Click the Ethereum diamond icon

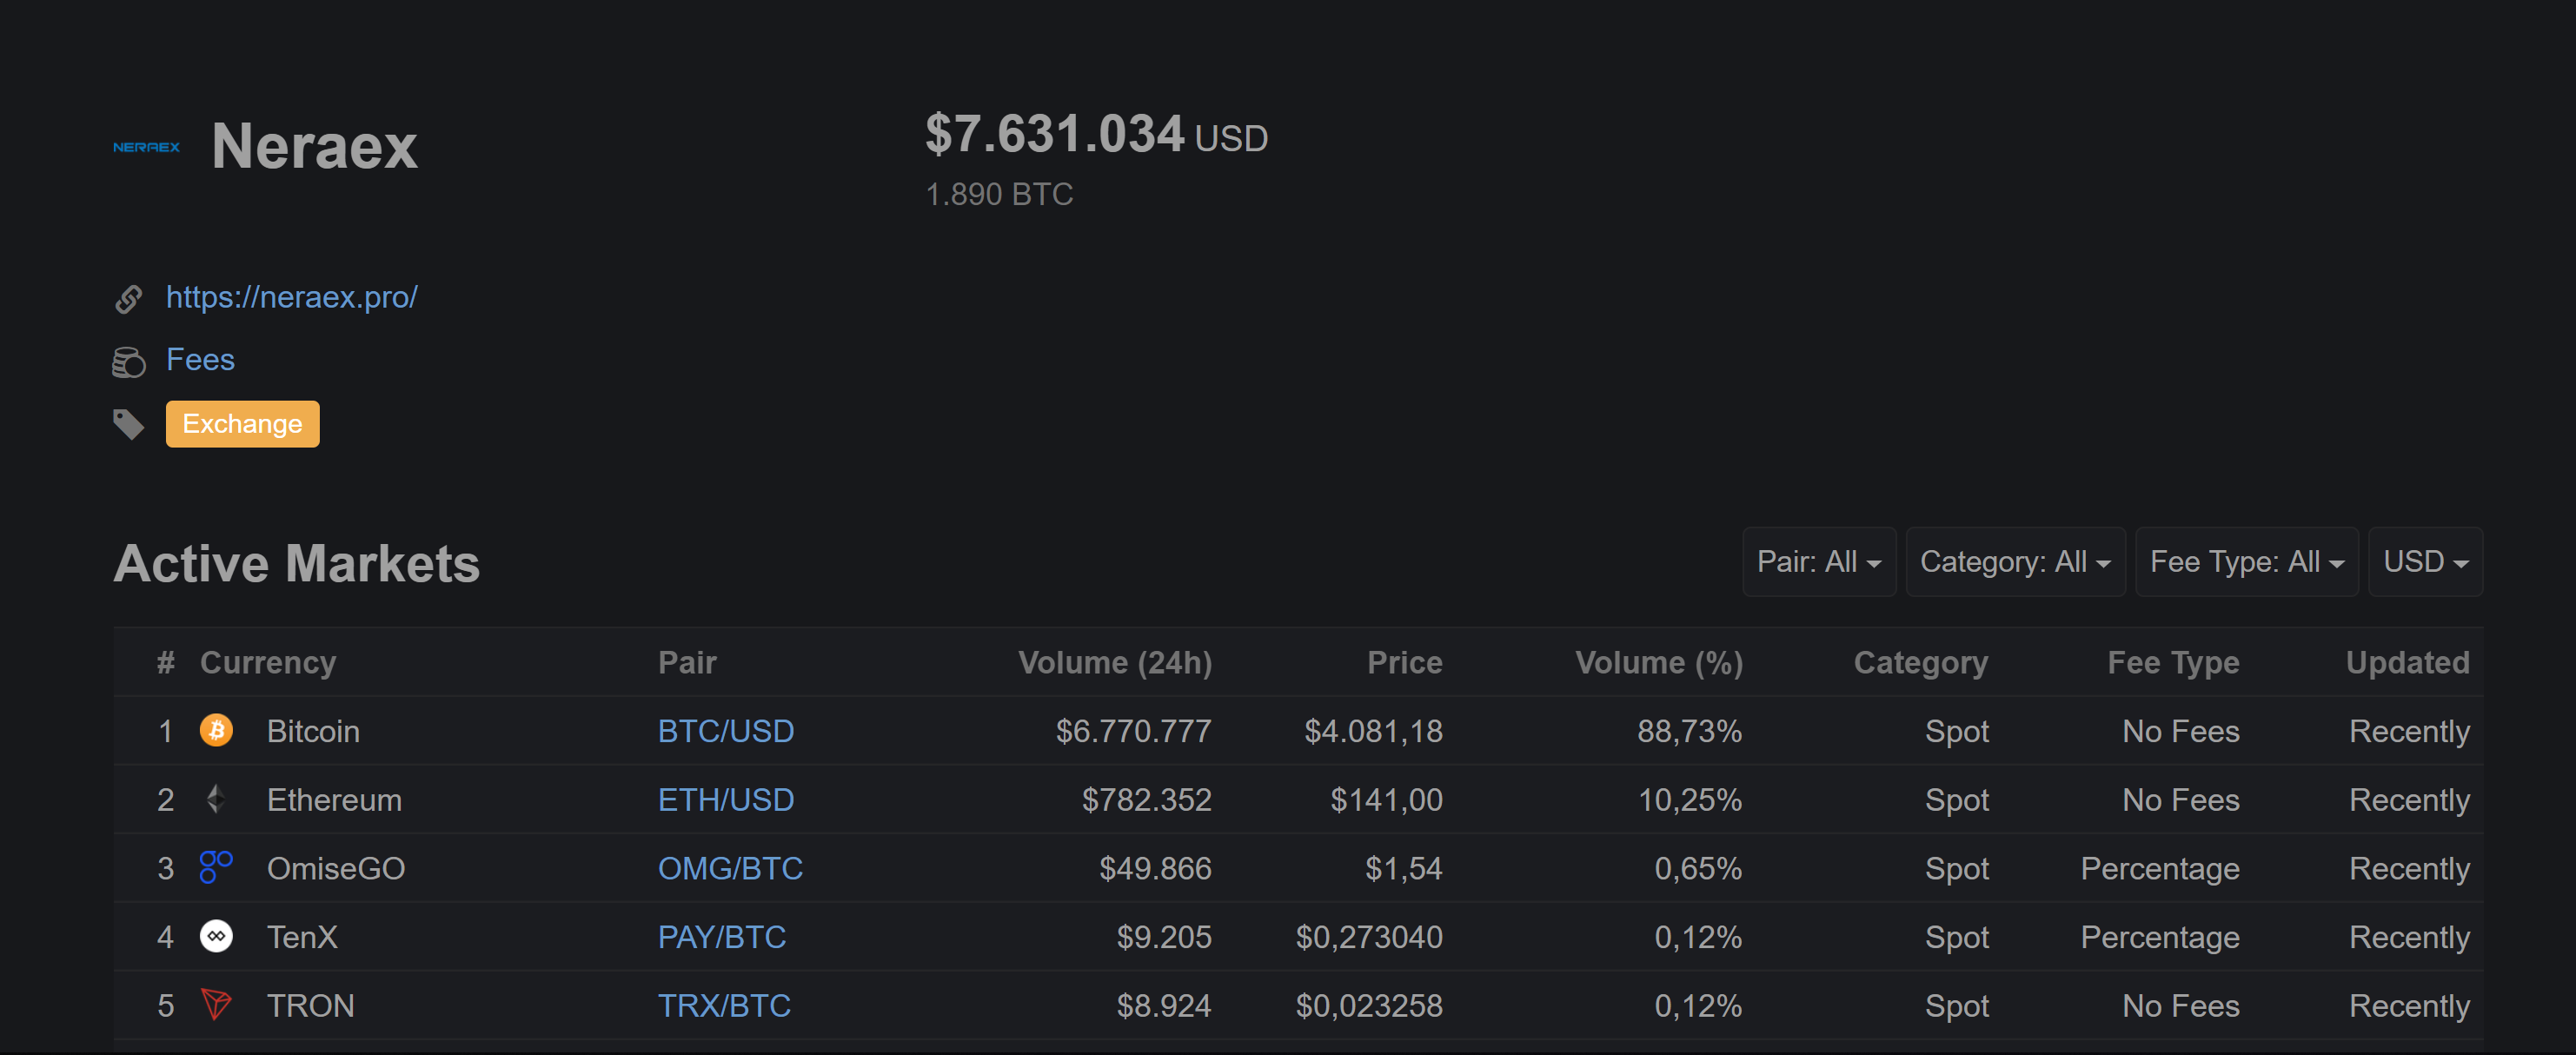(215, 799)
